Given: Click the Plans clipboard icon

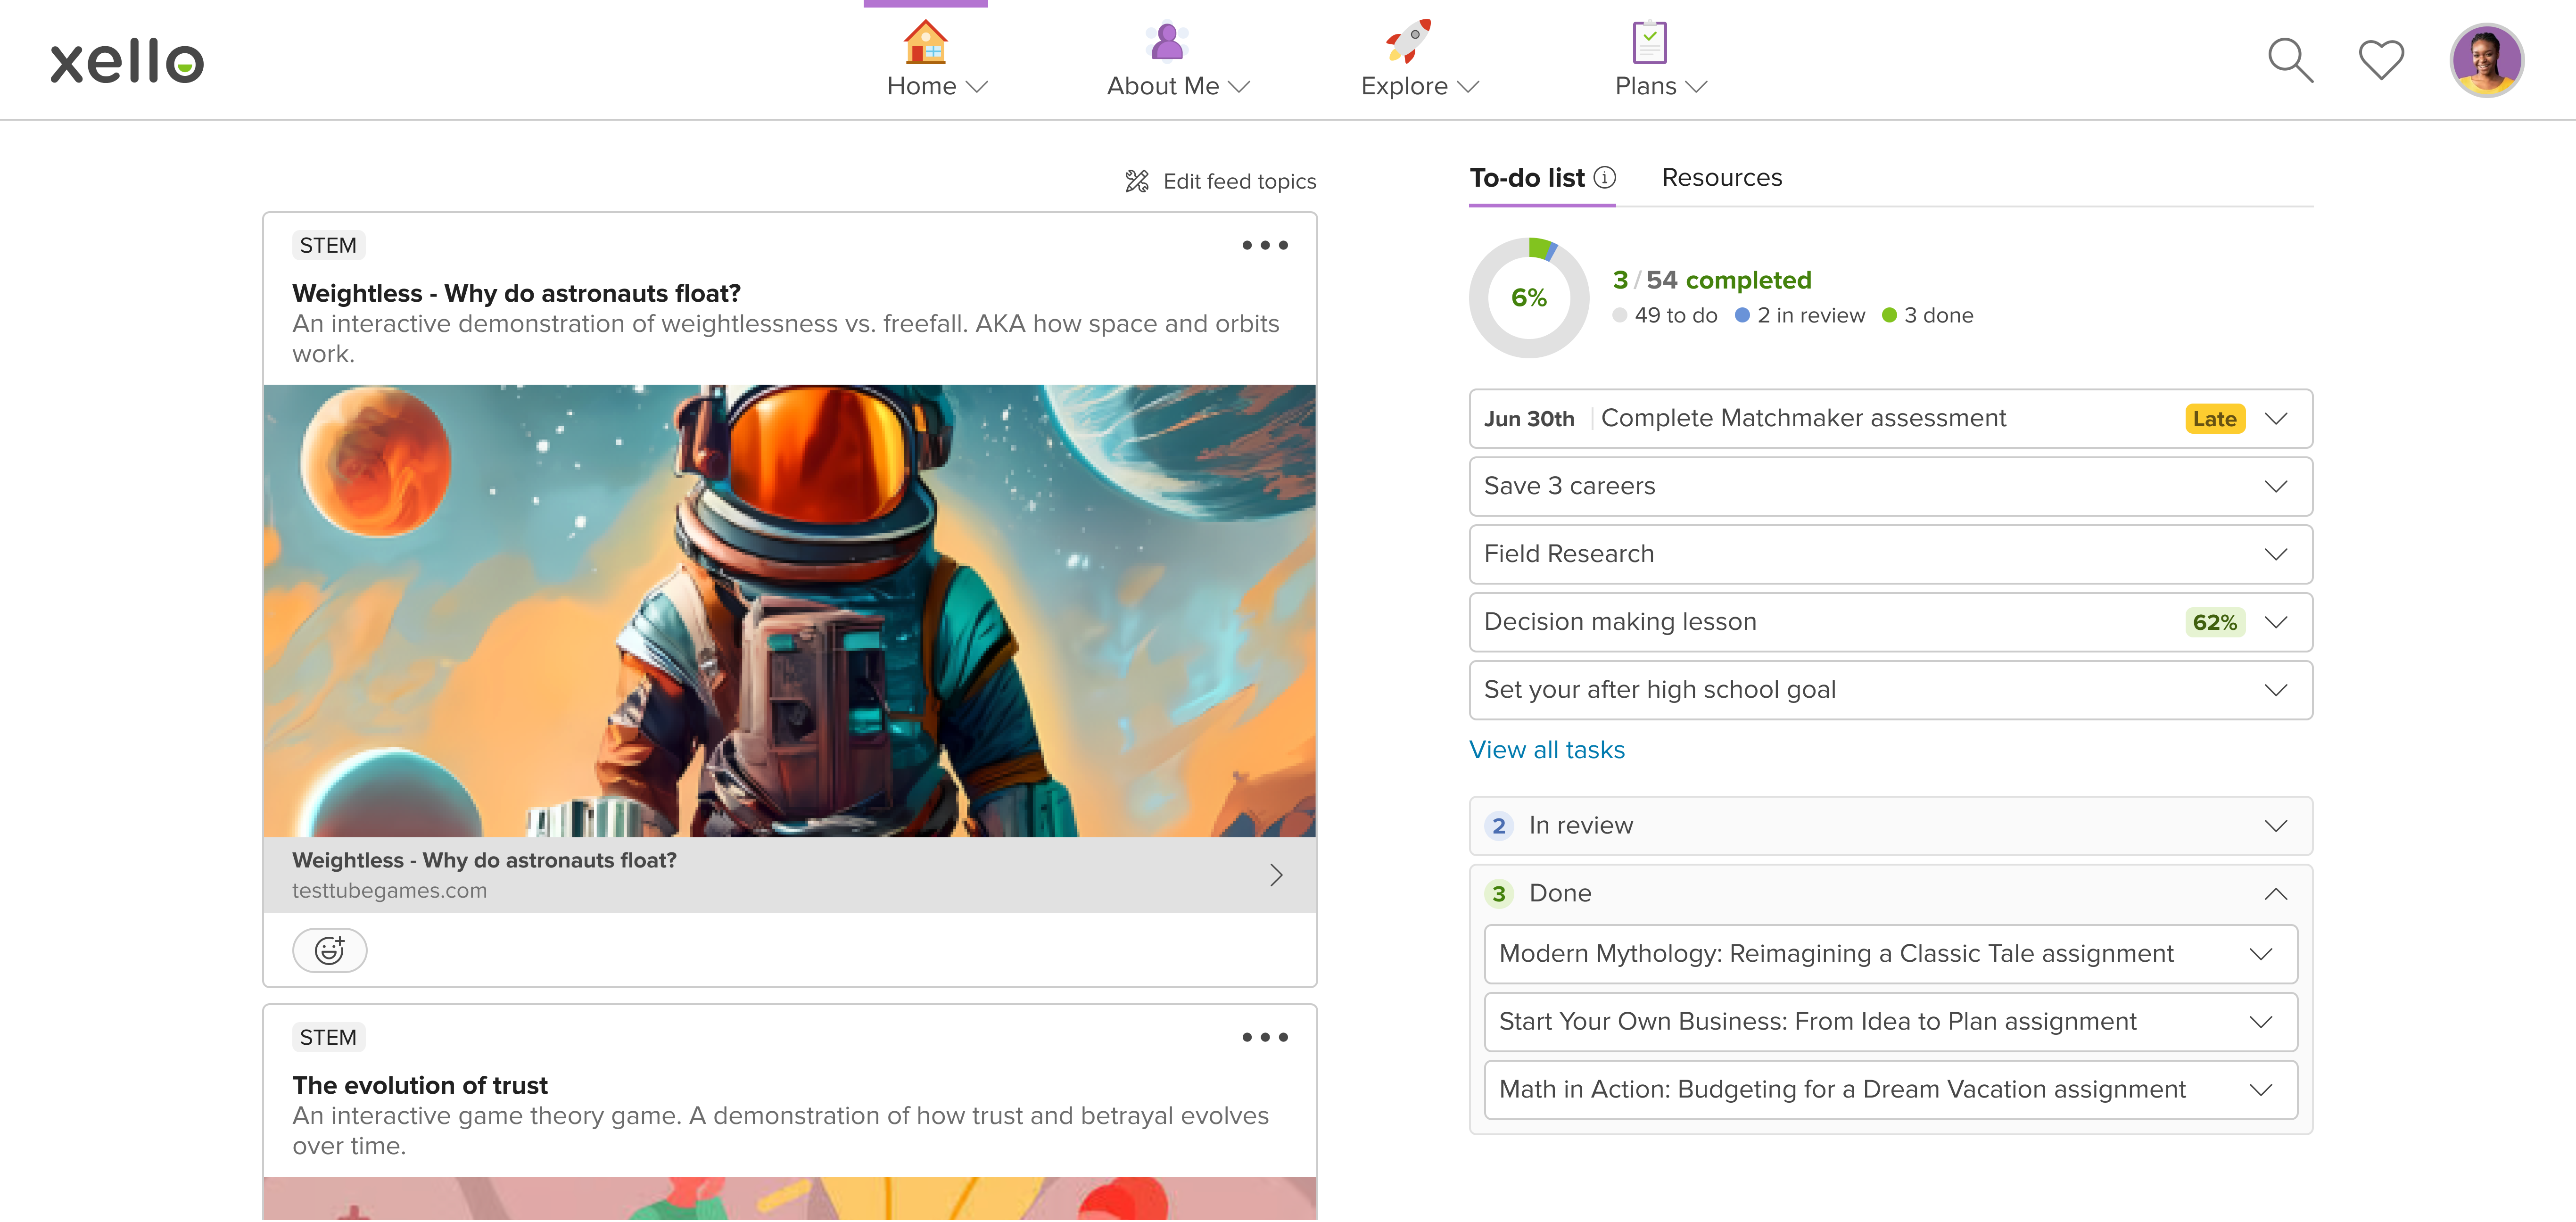Looking at the screenshot, I should [1649, 42].
